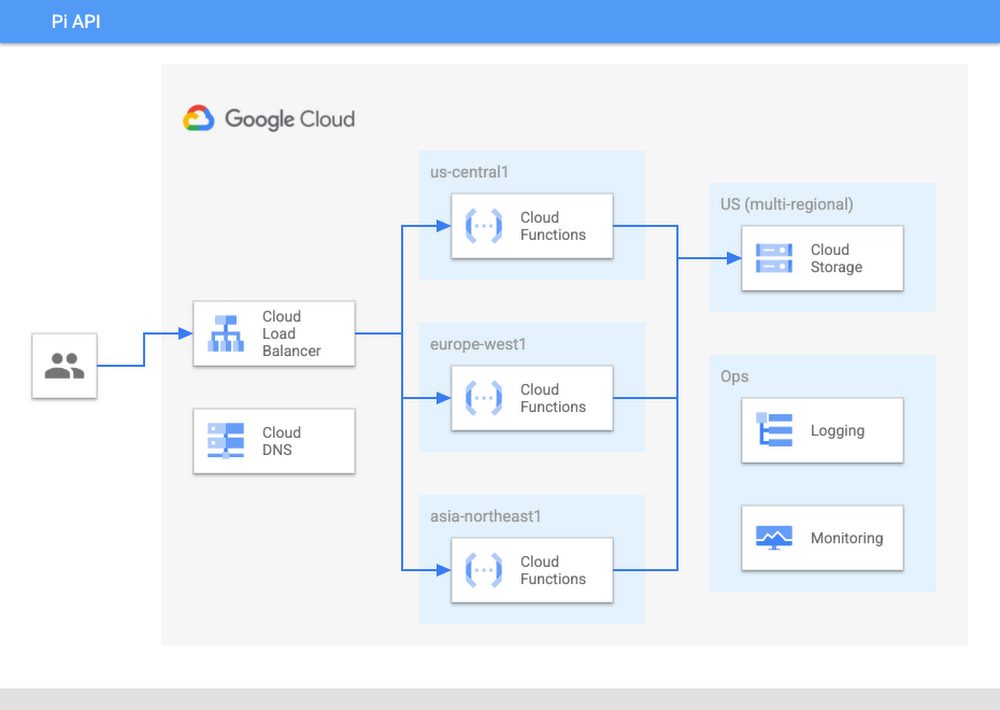The image size is (1000, 710).
Task: Click Cloud Functions text in us-central1
Action: point(553,226)
